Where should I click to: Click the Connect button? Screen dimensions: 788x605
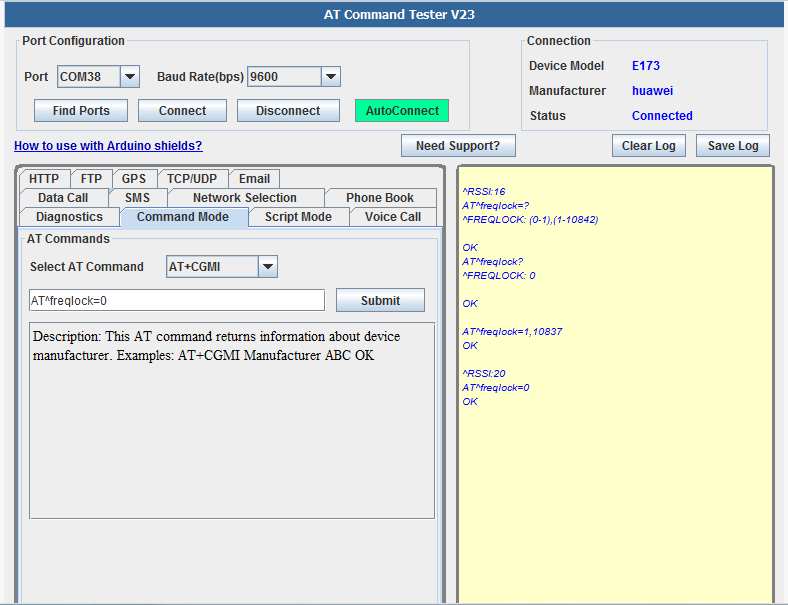(182, 111)
